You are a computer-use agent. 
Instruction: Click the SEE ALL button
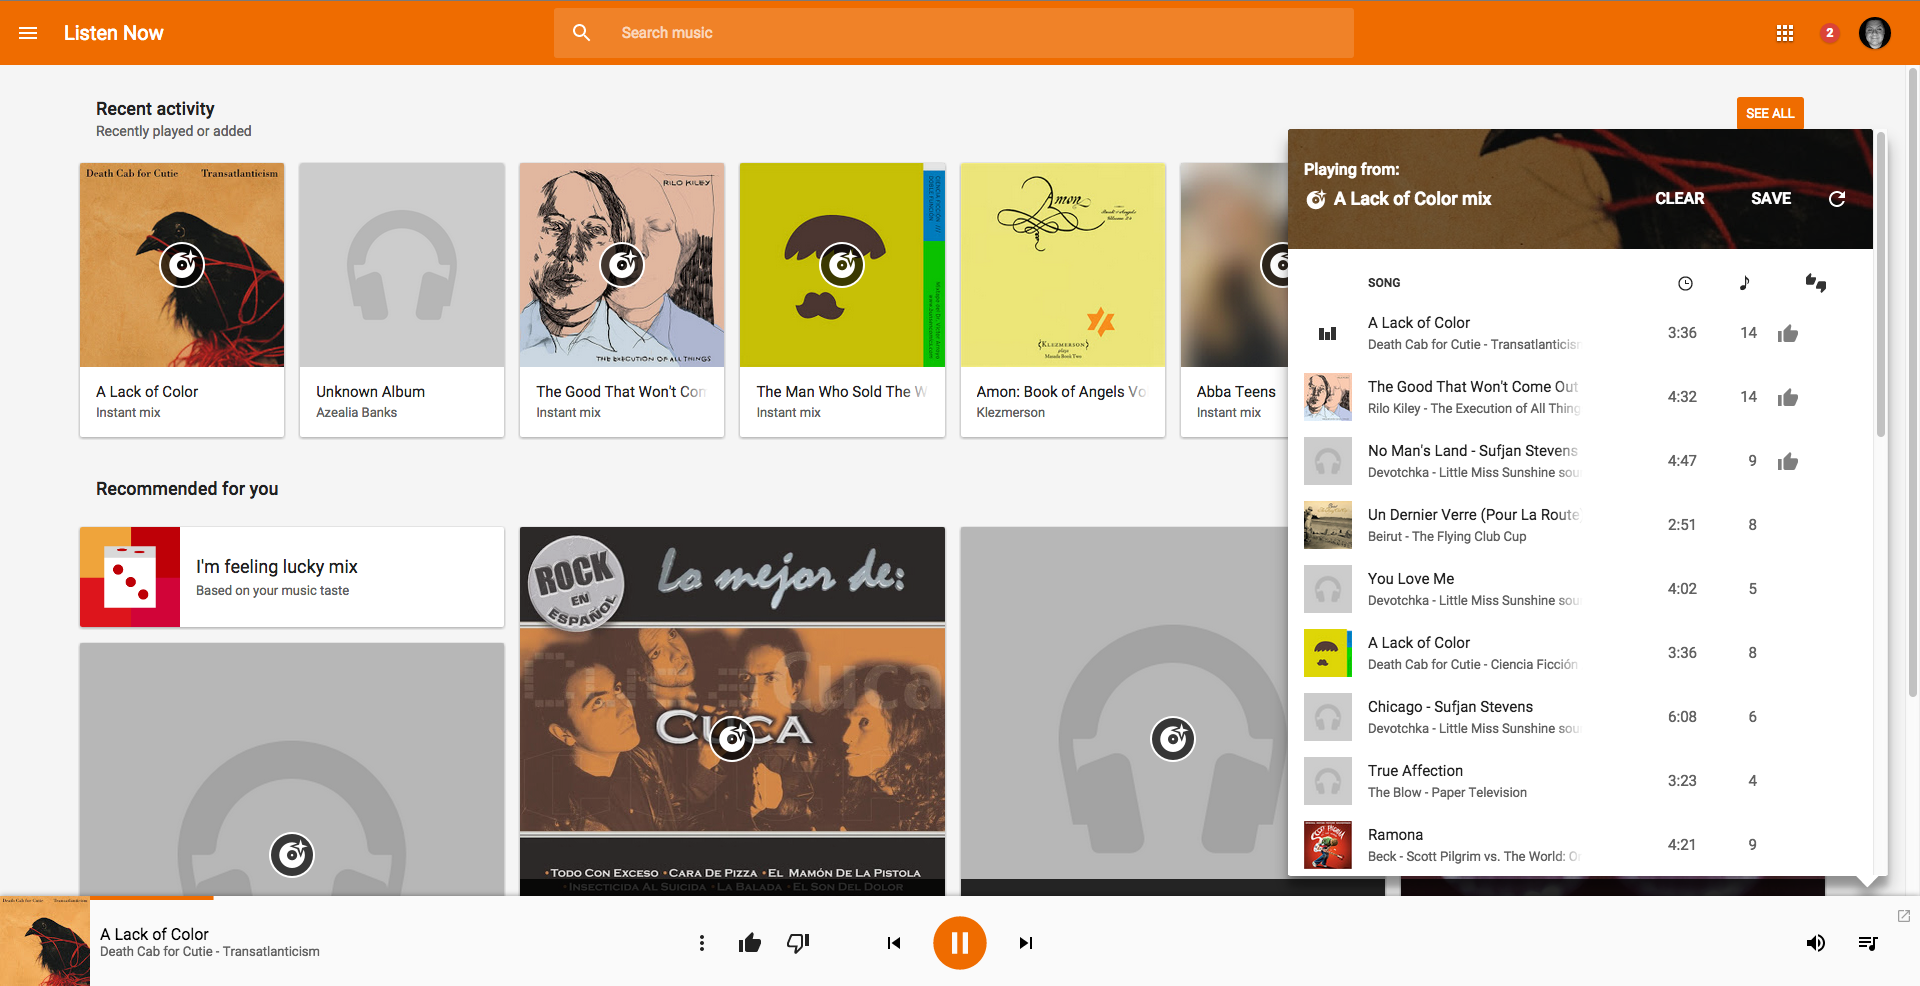(1770, 113)
